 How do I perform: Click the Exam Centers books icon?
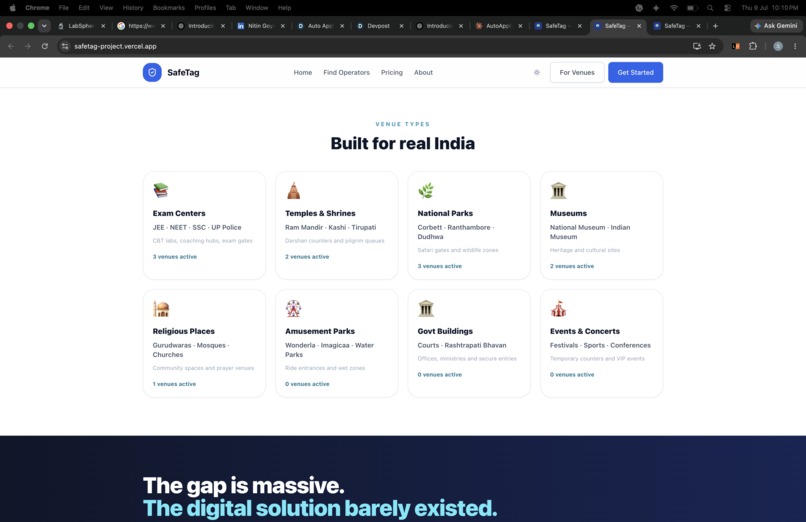tap(161, 190)
